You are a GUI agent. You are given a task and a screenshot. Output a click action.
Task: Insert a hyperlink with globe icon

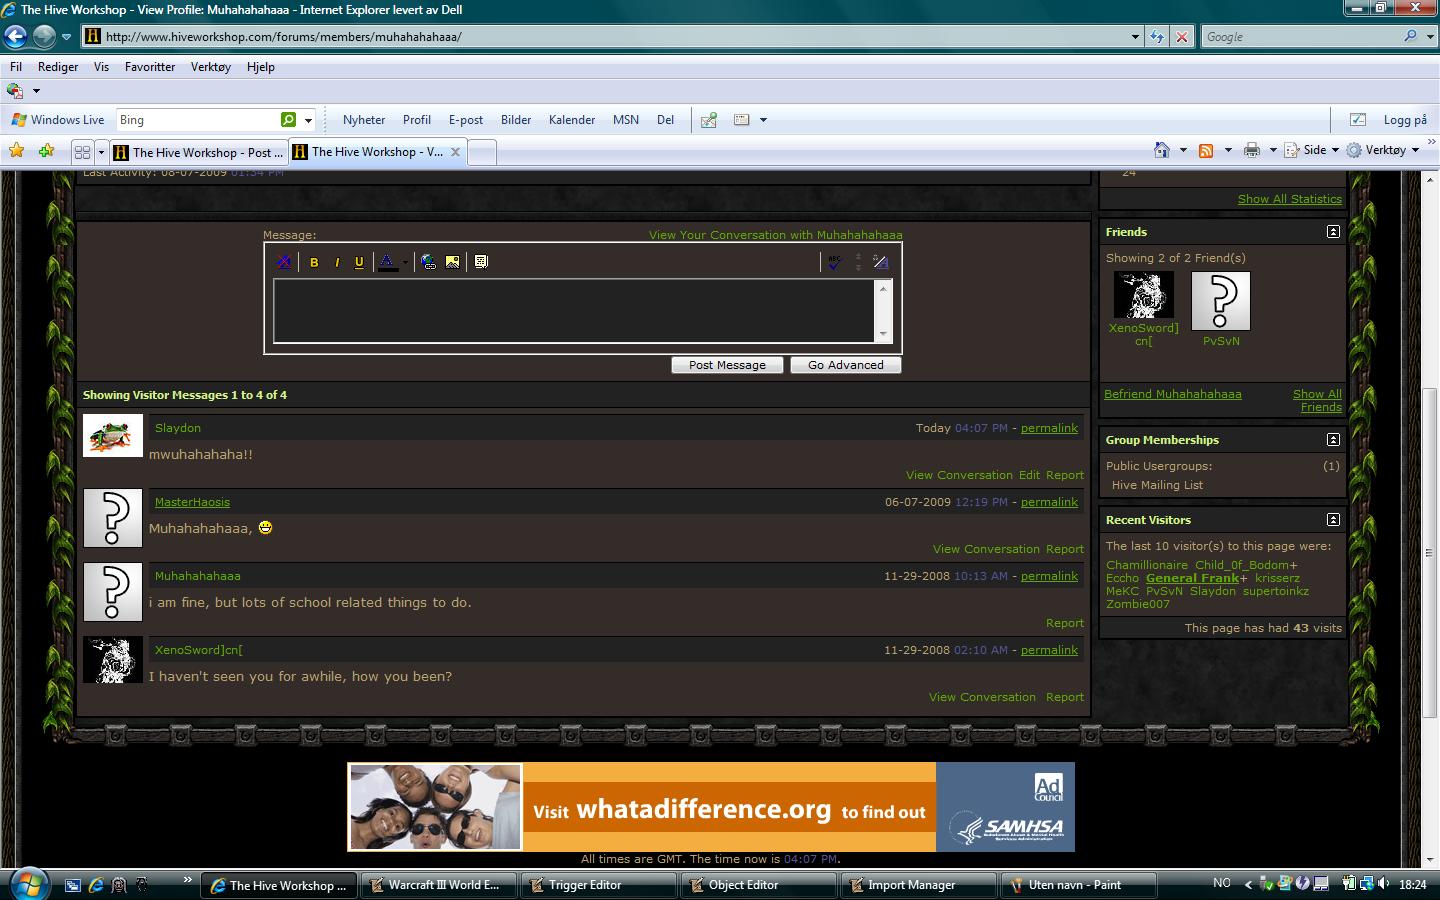tap(429, 262)
